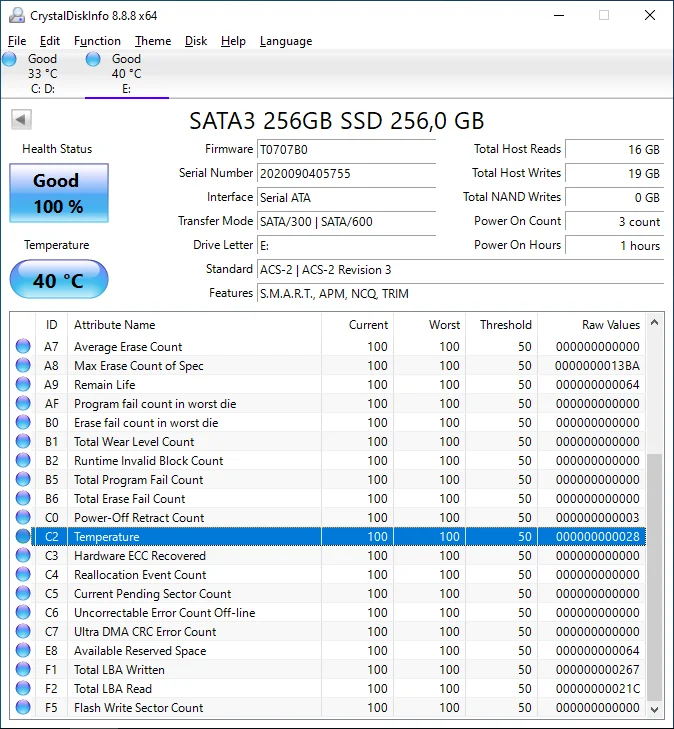Click raw value 0000000013BA
This screenshot has height=729, width=674.
coord(597,365)
